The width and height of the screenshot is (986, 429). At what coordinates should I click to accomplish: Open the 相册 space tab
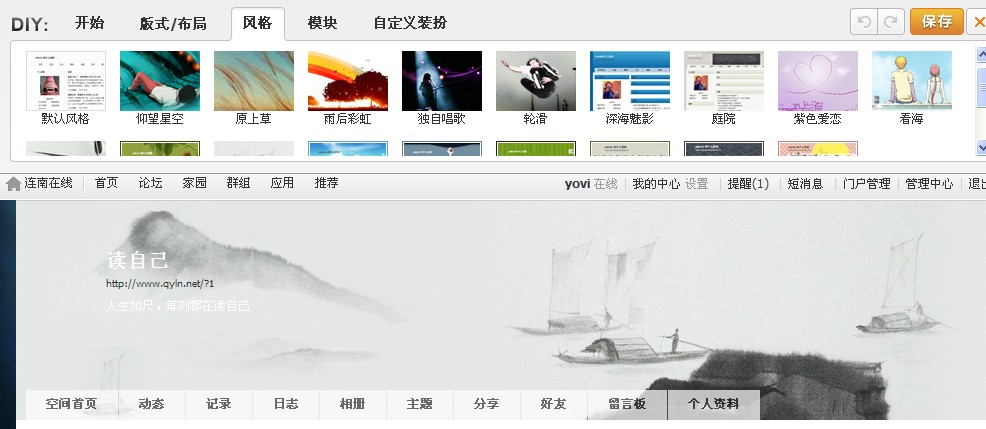coord(353,404)
